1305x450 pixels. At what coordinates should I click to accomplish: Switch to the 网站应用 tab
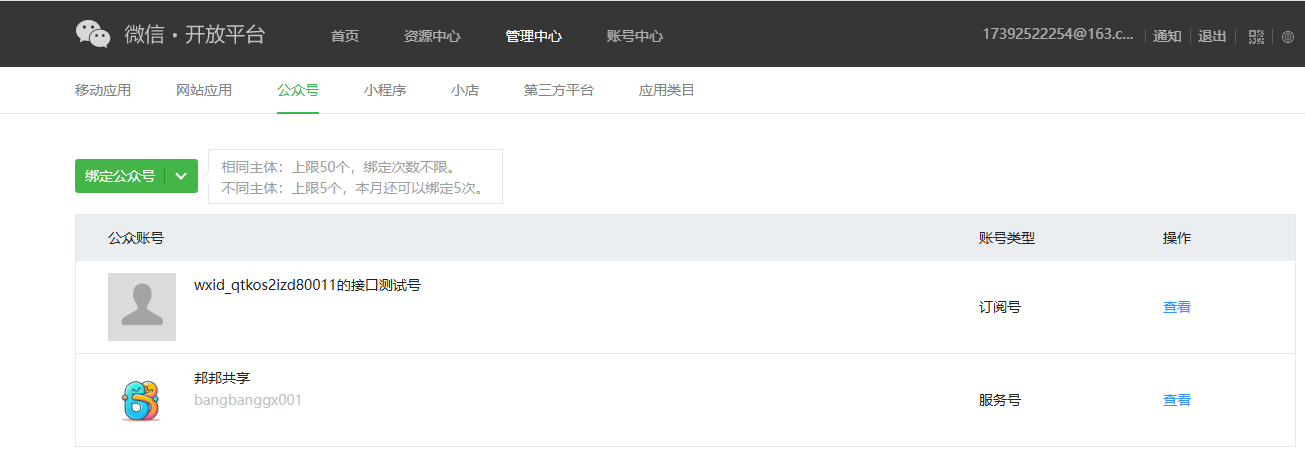[204, 90]
